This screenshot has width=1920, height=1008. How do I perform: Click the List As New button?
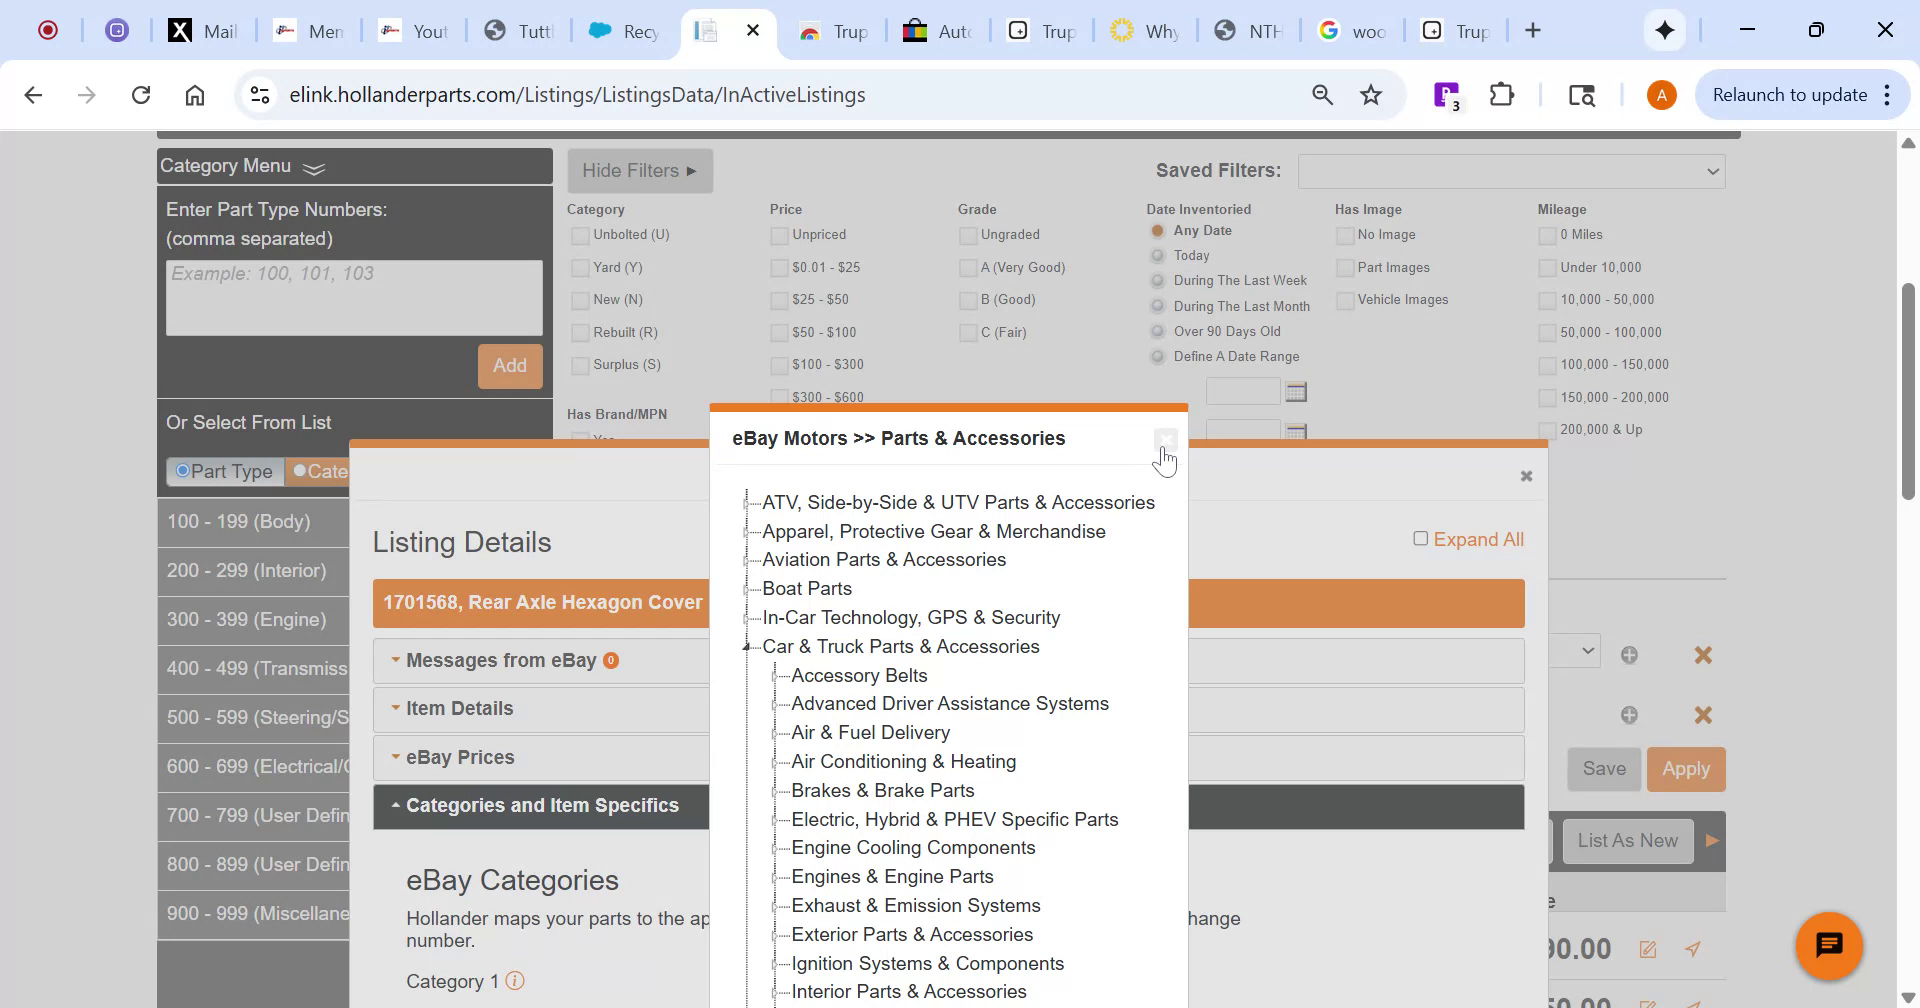point(1626,840)
